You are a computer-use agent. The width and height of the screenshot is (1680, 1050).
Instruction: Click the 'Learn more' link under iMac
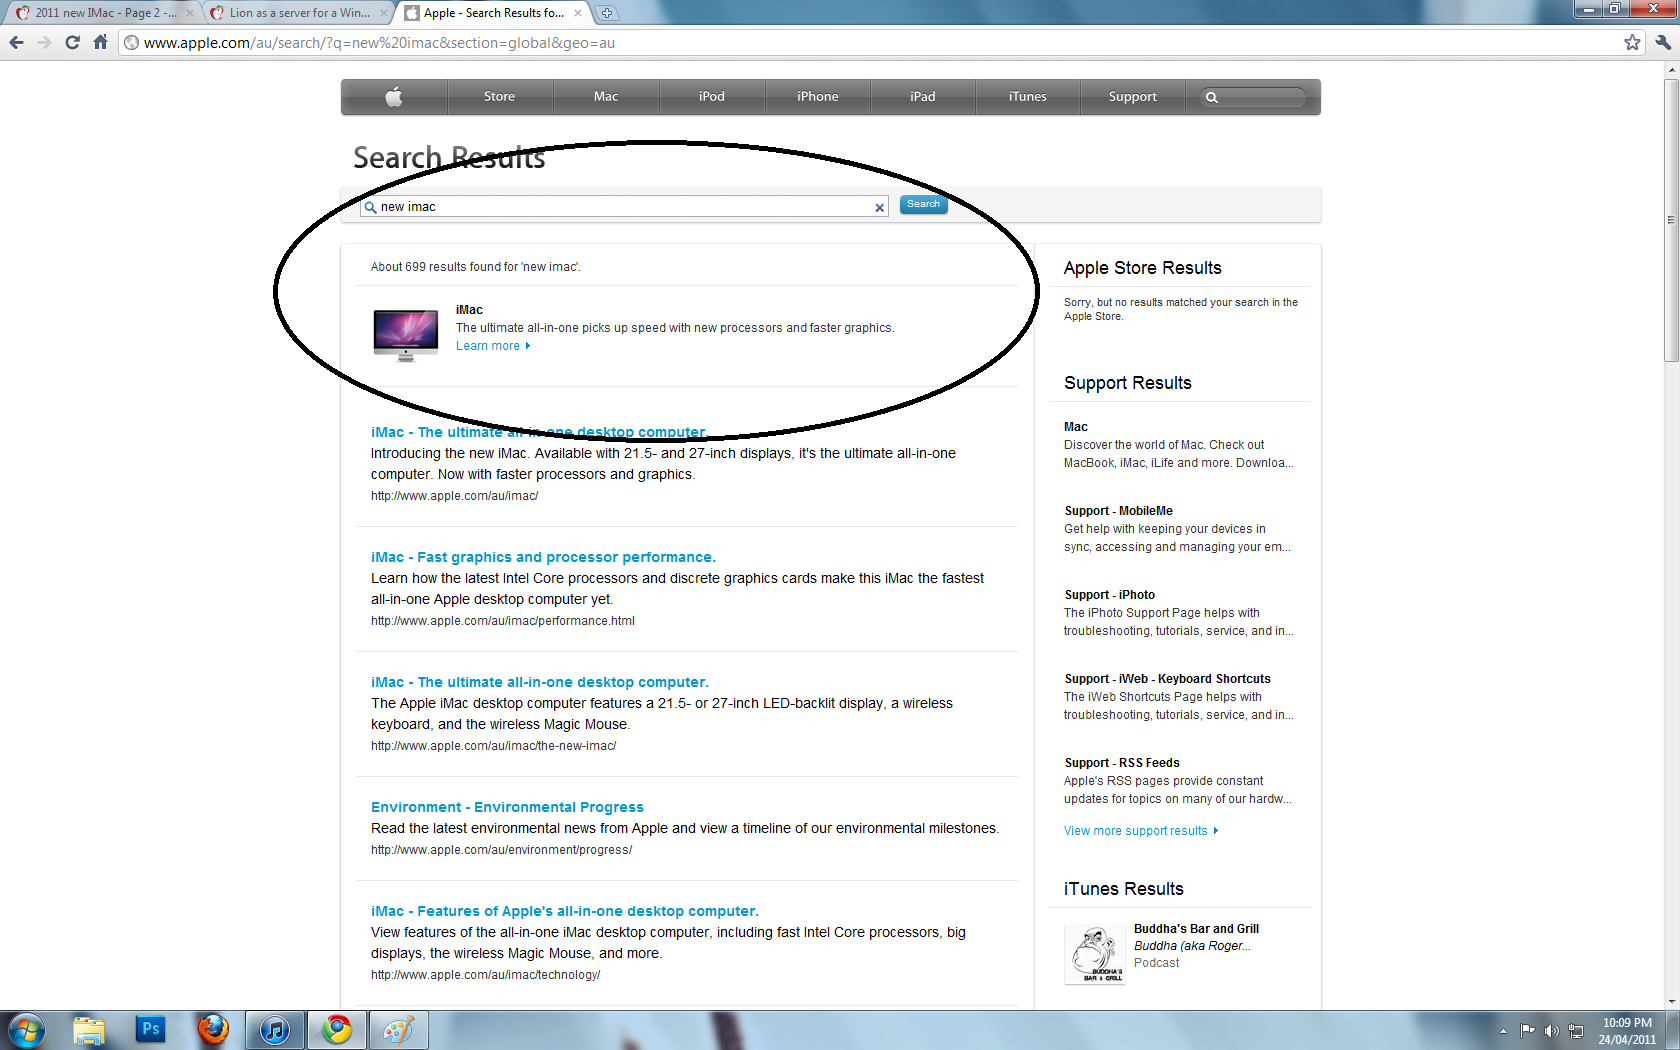pos(493,346)
